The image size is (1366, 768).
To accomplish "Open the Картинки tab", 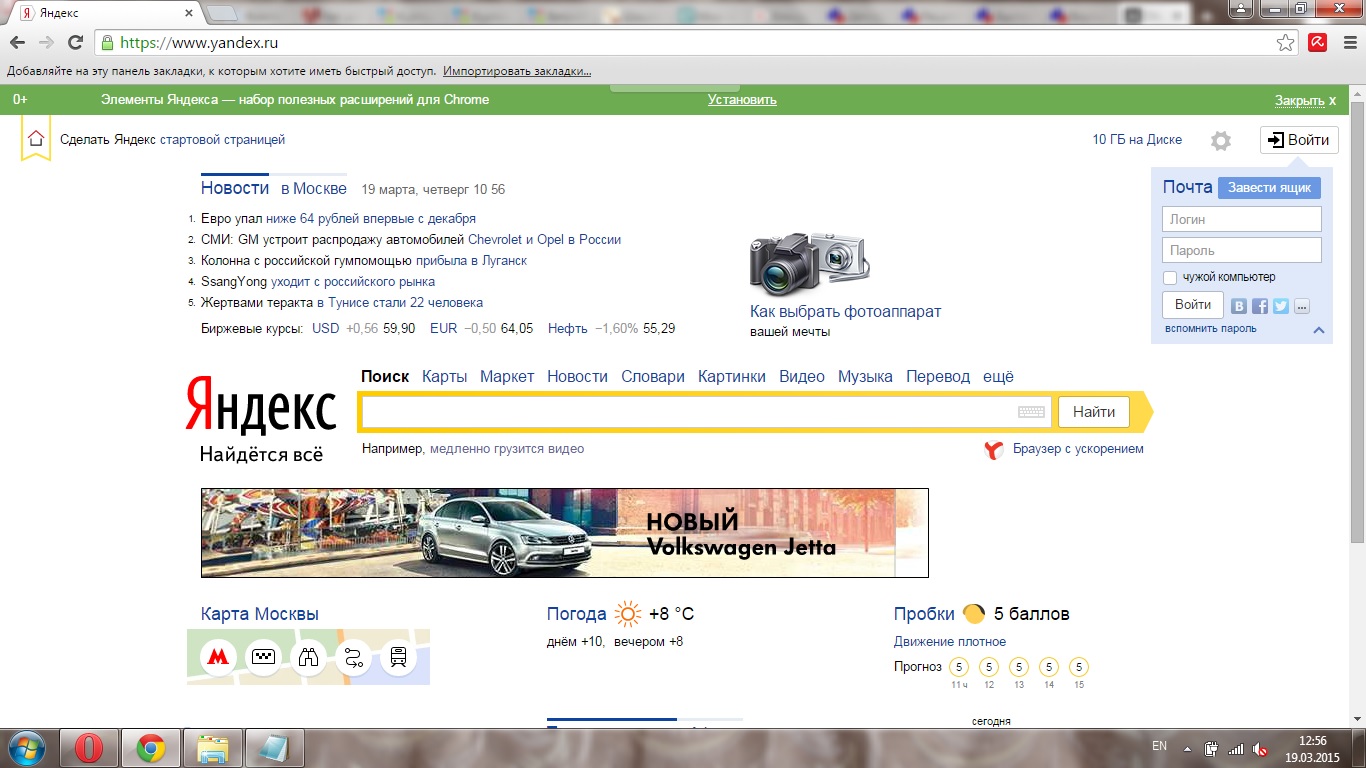I will (732, 377).
